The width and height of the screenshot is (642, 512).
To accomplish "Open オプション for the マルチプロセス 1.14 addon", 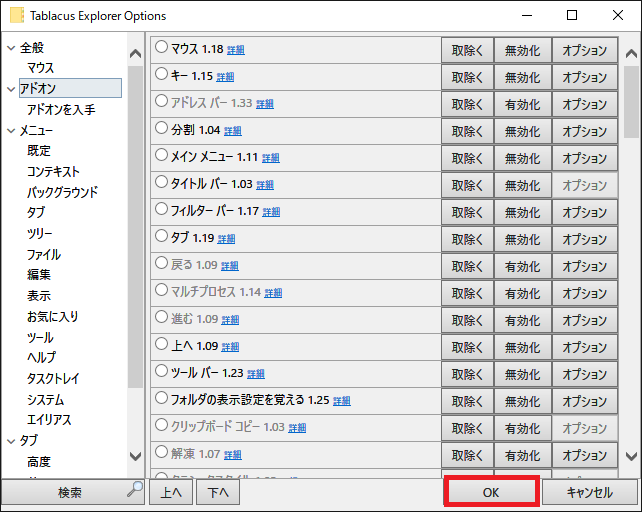I will coord(585,294).
